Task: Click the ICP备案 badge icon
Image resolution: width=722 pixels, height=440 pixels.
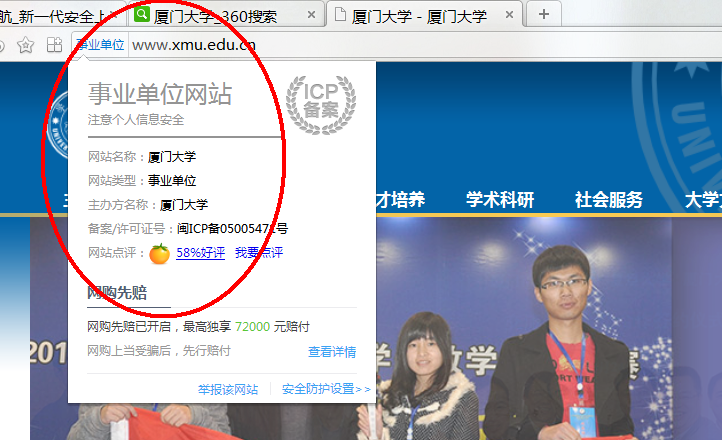Action: 321,105
